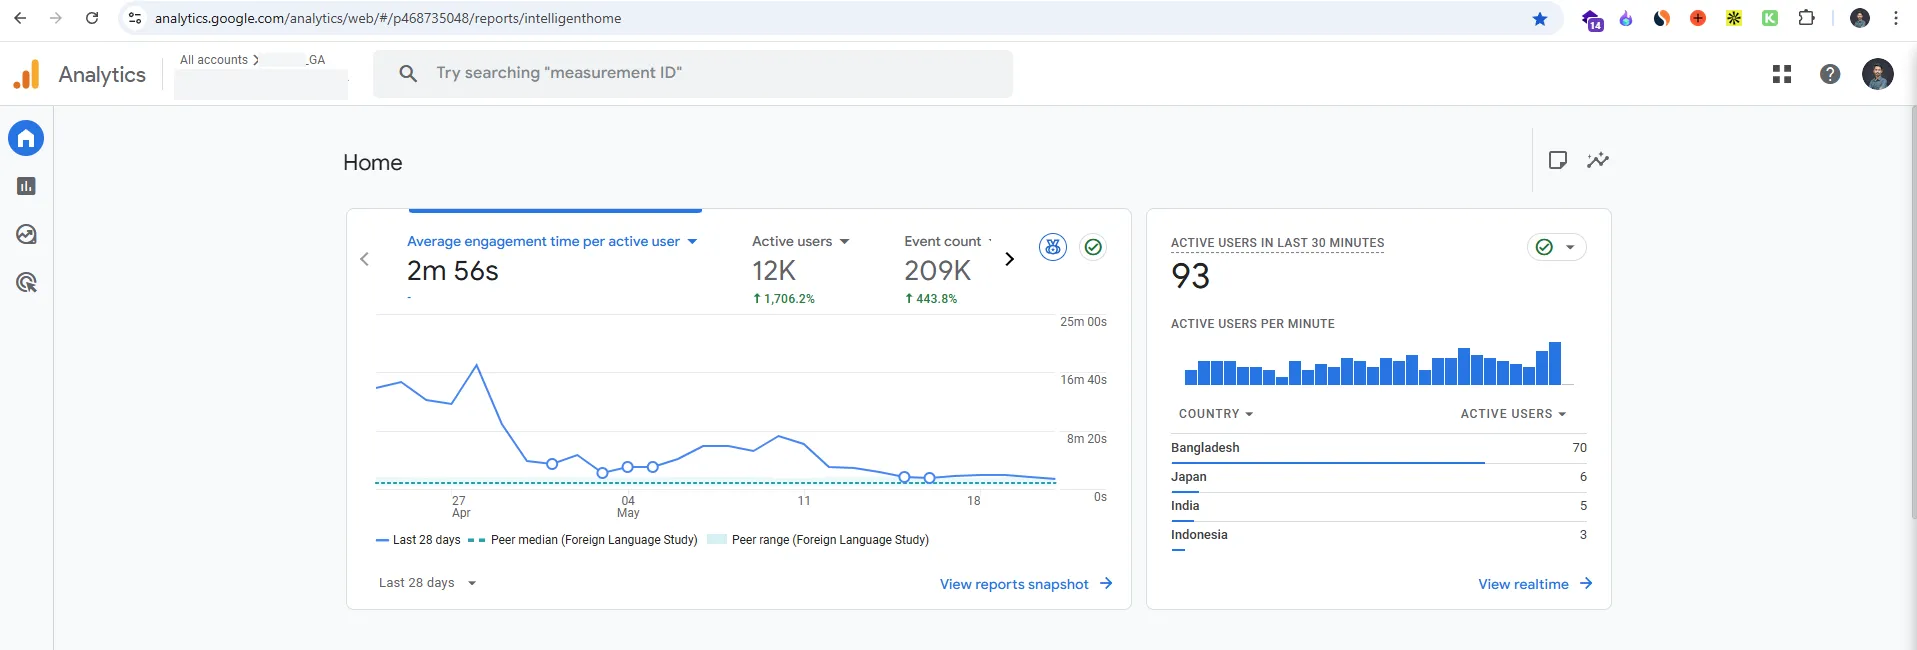This screenshot has width=1917, height=650.
Task: Click the customize Home card icon
Action: click(1557, 160)
